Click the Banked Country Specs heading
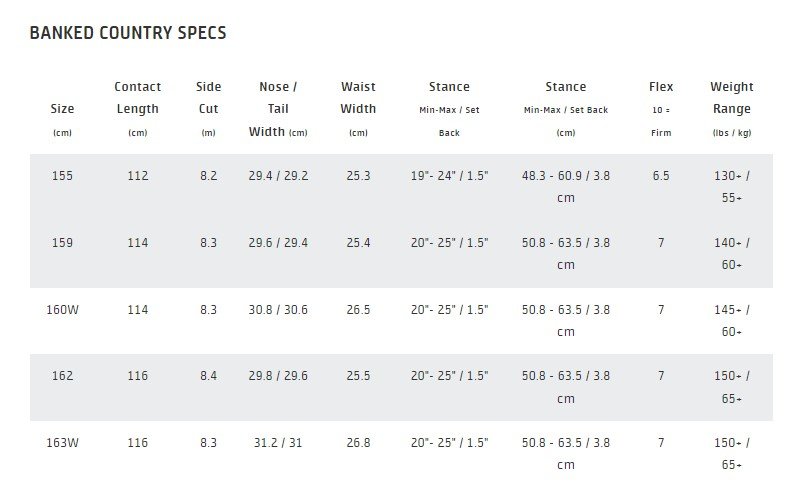The image size is (800, 500). [128, 33]
